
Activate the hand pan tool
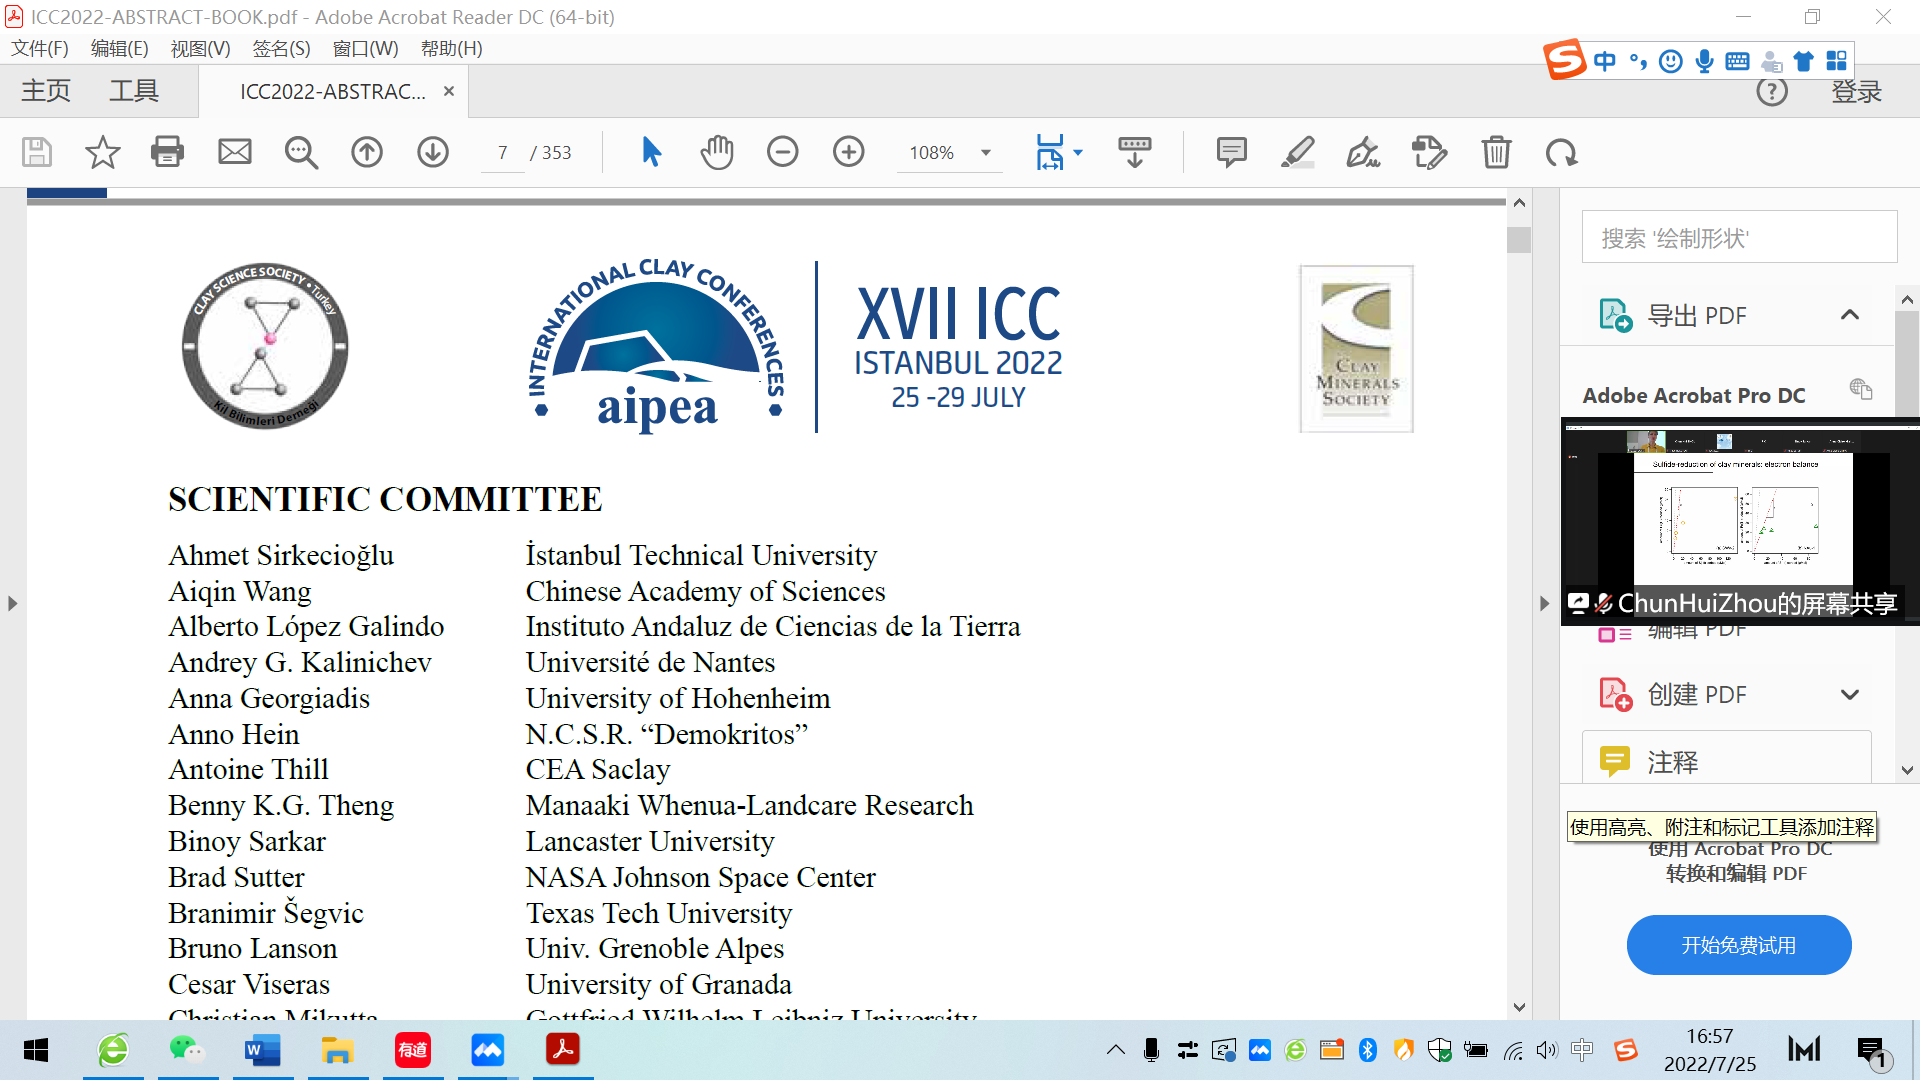[x=717, y=152]
